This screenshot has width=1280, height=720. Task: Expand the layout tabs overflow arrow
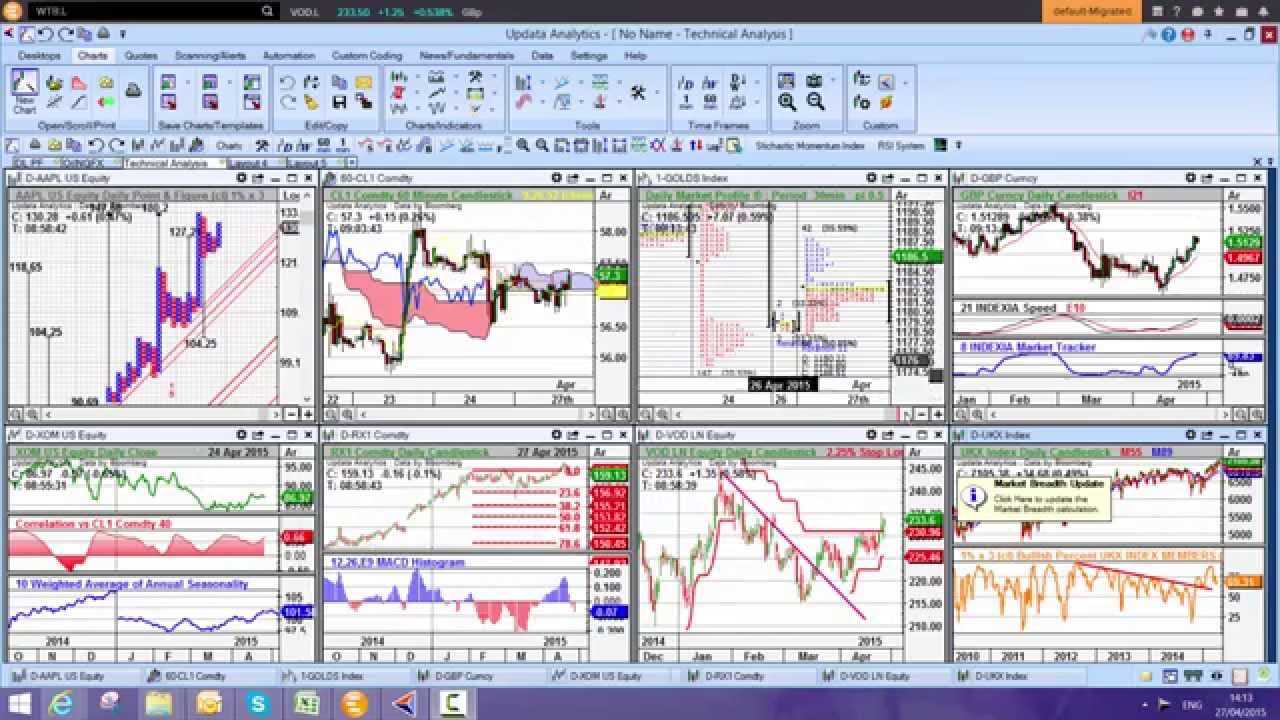point(352,162)
